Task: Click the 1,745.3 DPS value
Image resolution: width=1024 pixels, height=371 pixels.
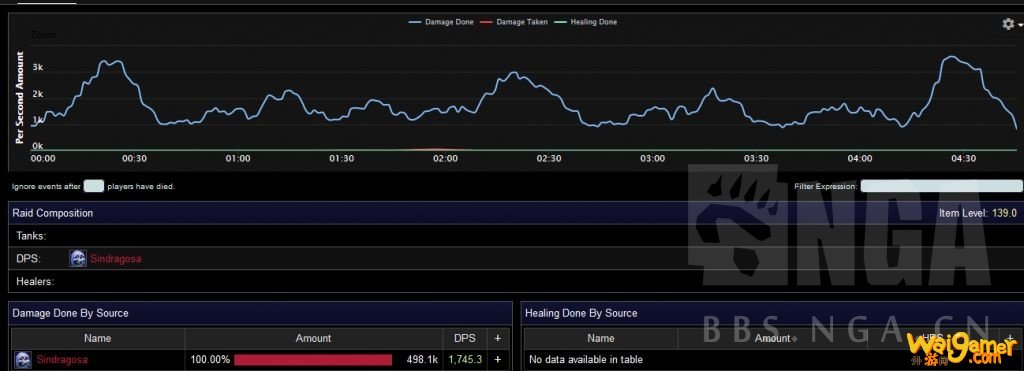Action: pos(466,359)
